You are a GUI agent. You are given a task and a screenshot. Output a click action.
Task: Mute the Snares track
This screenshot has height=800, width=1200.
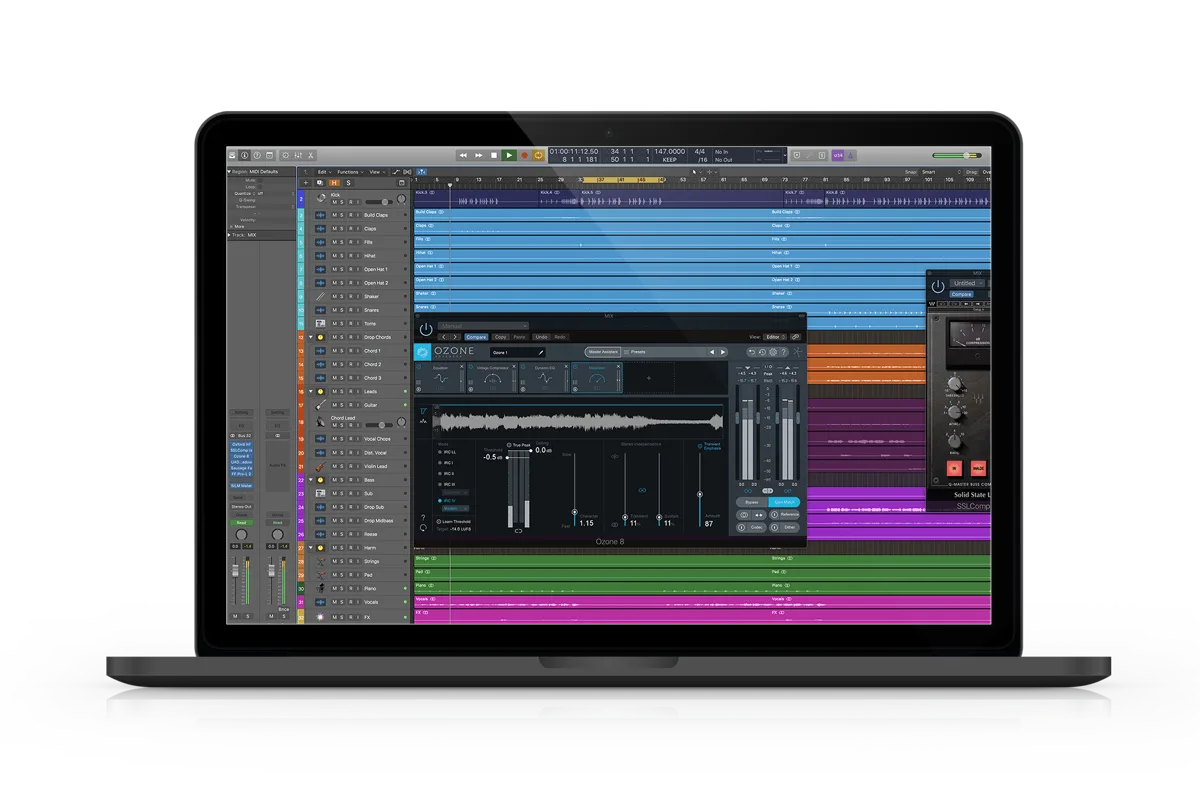click(335, 310)
